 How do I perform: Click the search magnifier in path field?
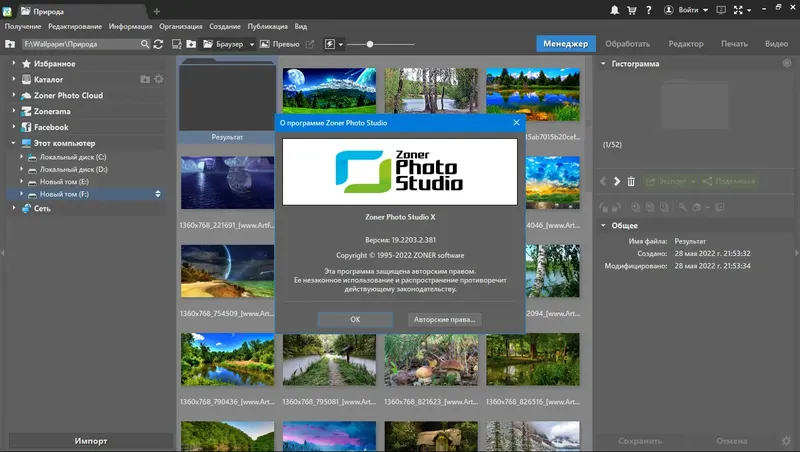click(x=144, y=45)
